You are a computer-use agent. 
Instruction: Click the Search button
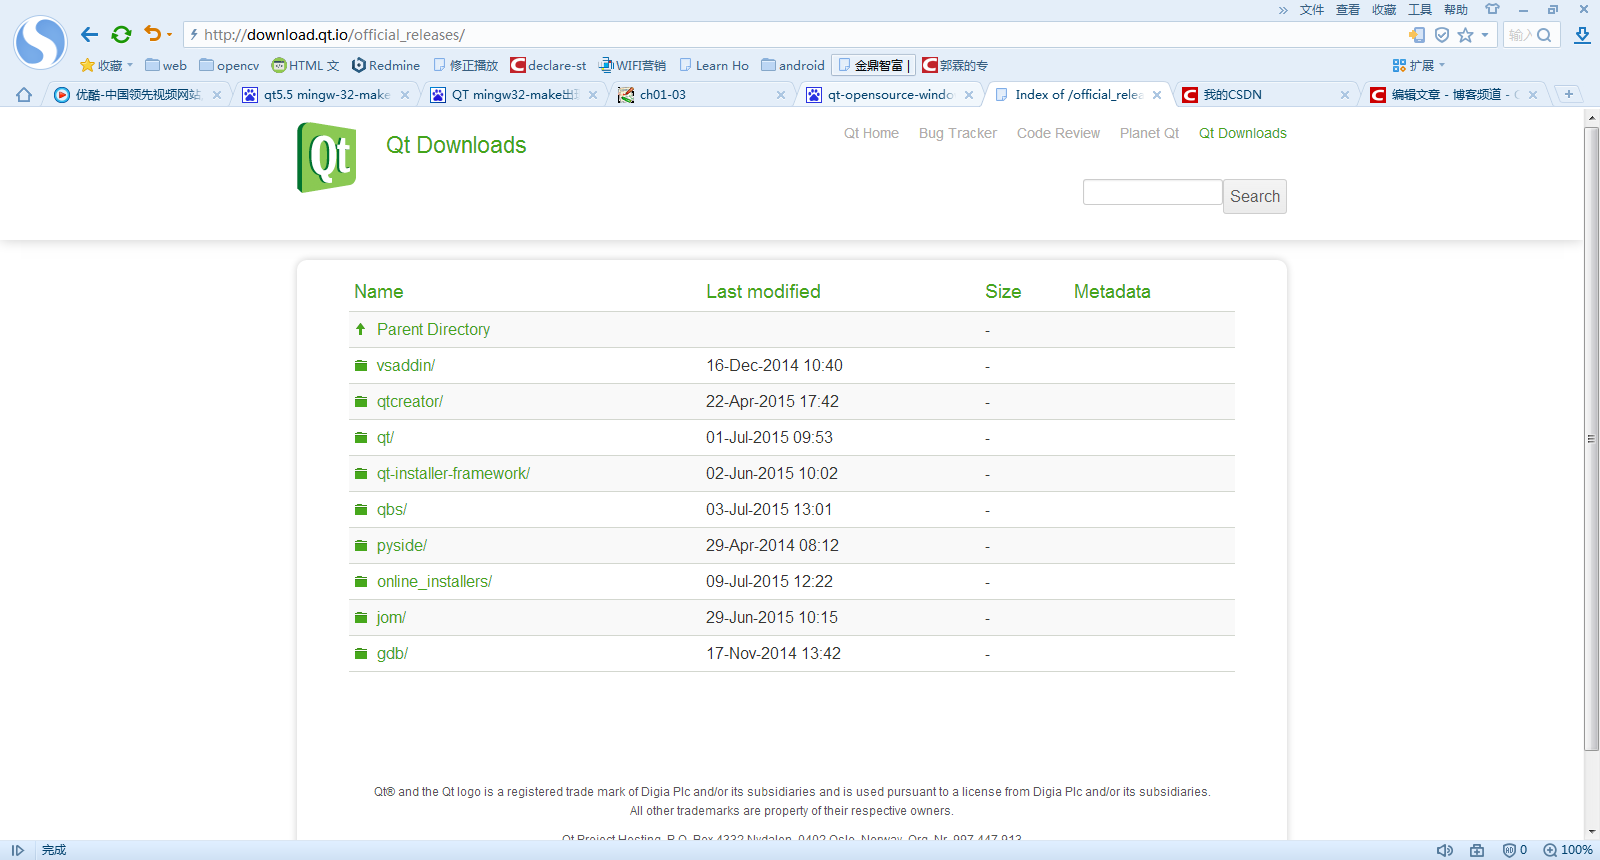click(1255, 196)
